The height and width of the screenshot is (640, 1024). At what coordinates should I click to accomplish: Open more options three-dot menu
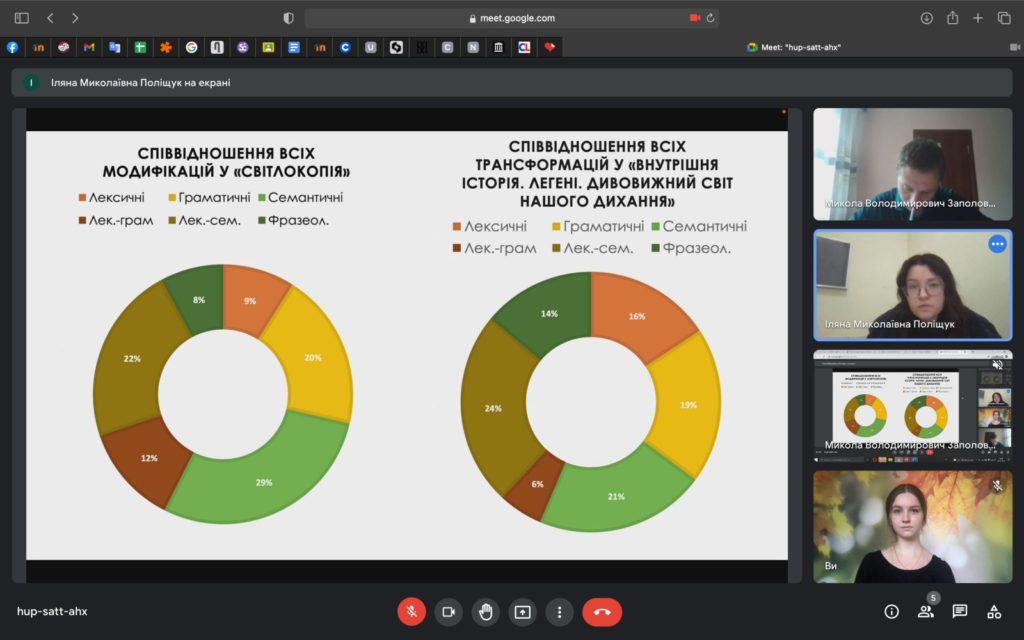559,612
